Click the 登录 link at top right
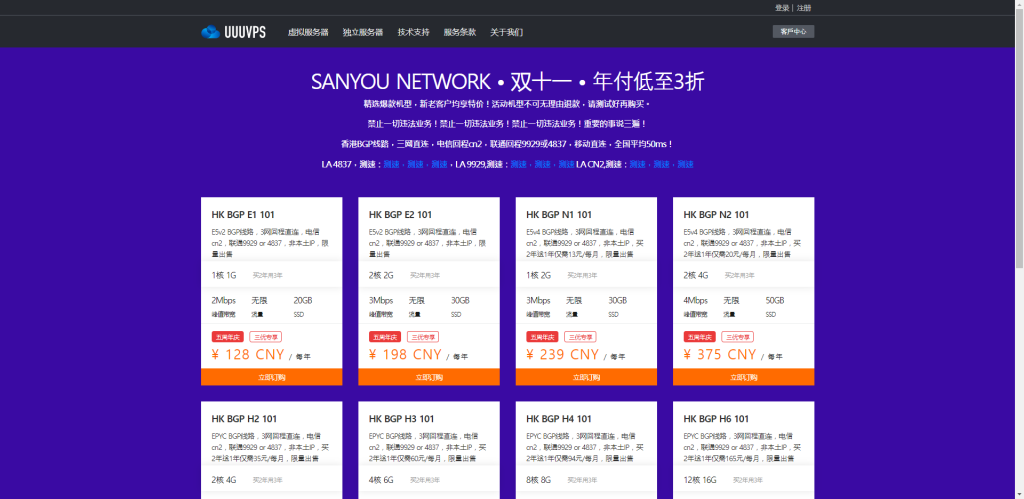1024x499 pixels. click(782, 8)
